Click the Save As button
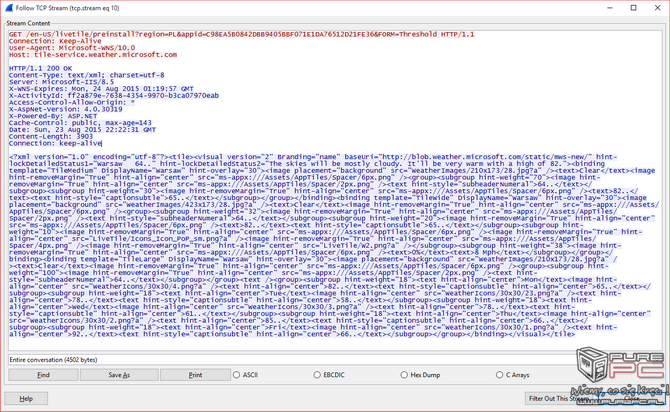Screen dimensions: 670x412 119,375
